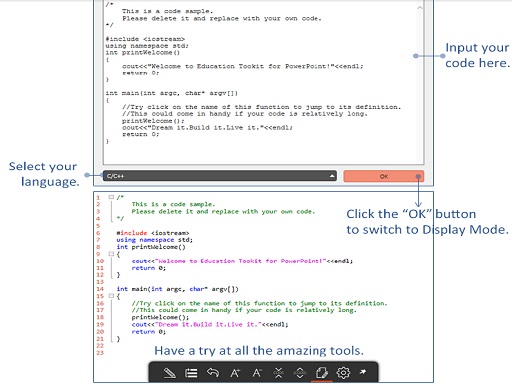The image size is (512, 384).
Task: Click the scroll-up arrow of code input box
Action: [420, 8]
